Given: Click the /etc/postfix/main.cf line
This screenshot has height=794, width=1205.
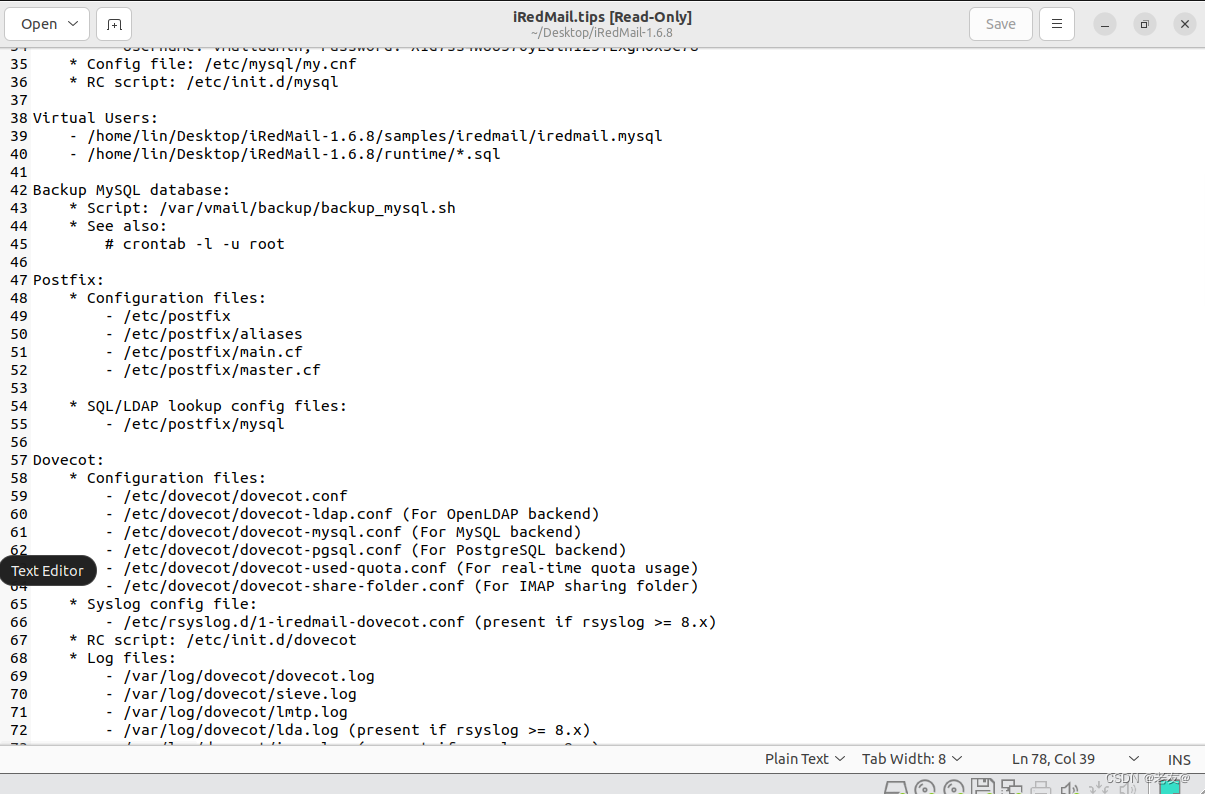Looking at the screenshot, I should point(203,352).
